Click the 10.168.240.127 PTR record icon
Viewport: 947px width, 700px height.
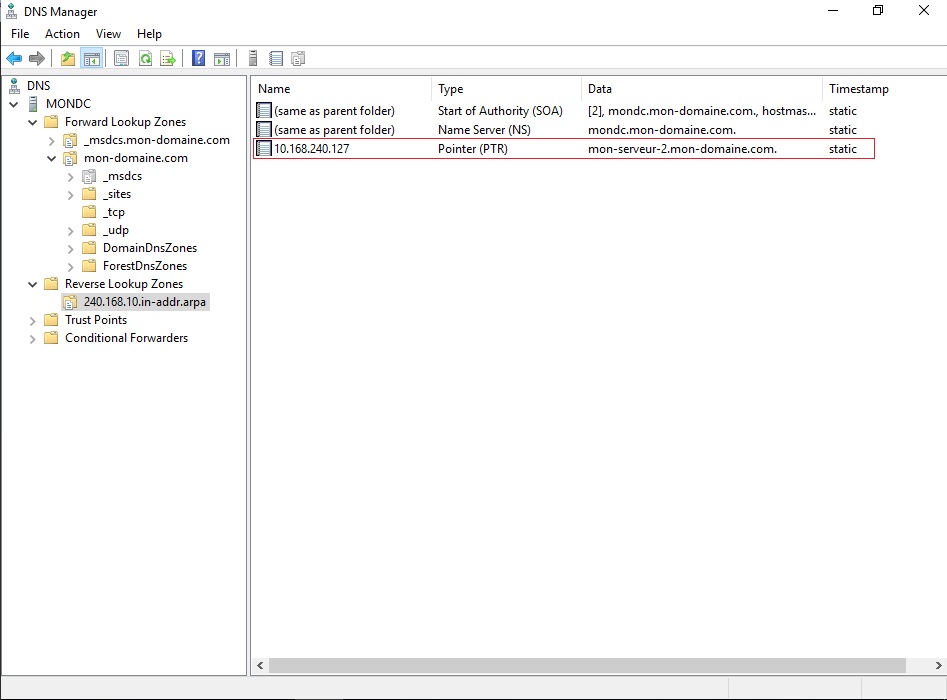[x=264, y=149]
